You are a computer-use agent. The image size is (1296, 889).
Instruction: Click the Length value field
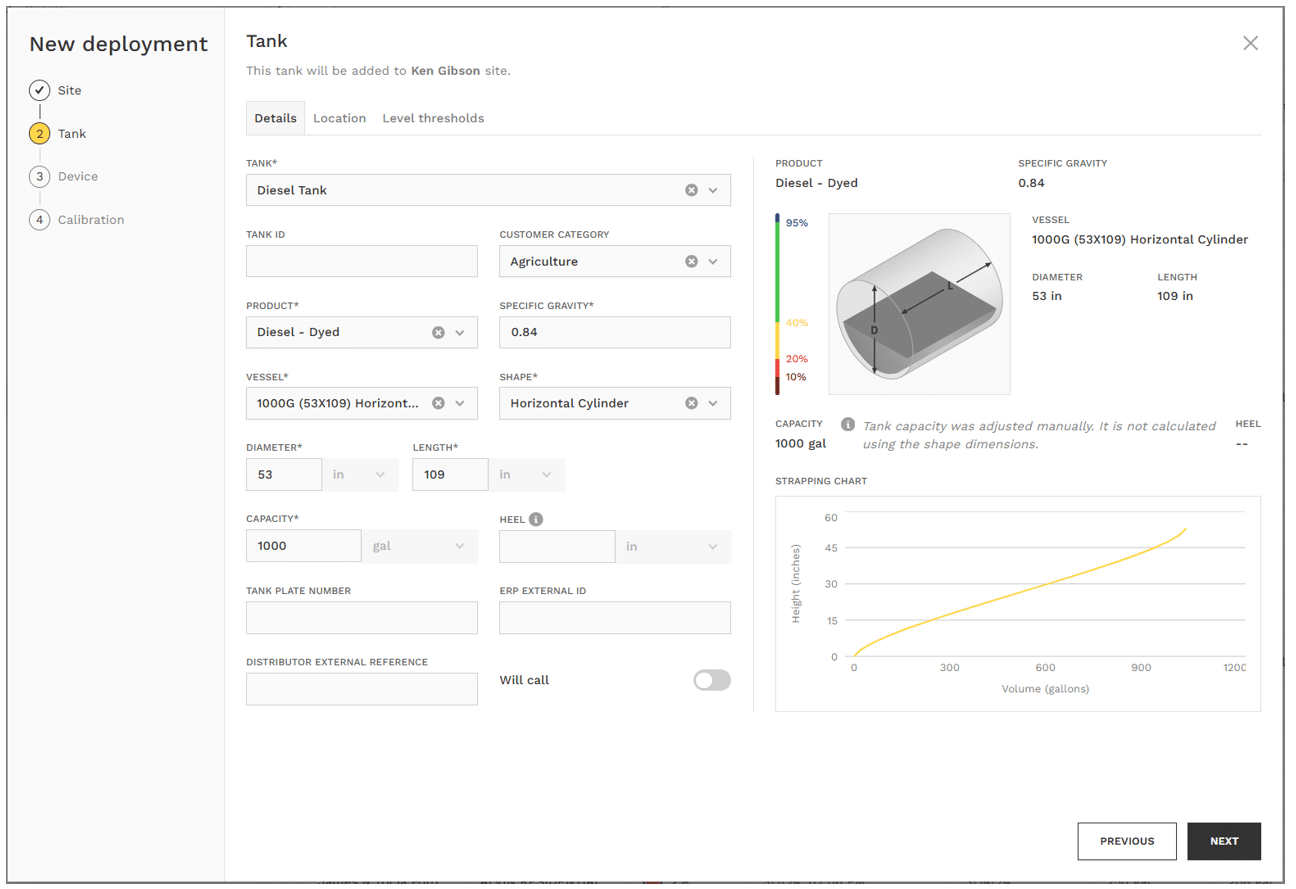click(450, 475)
